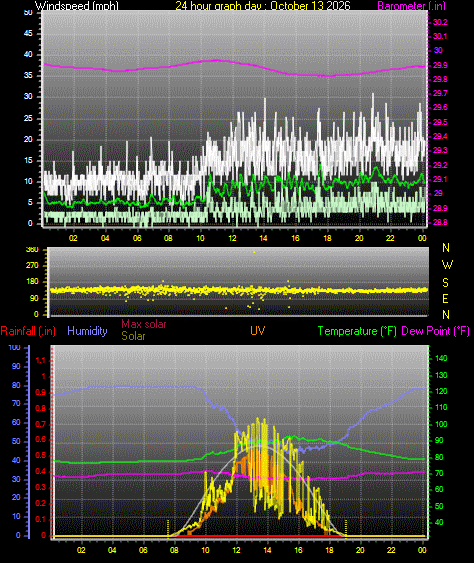Viewport: 474px width, 563px height.
Task: Click the blue Humidity legend label
Action: 87,331
